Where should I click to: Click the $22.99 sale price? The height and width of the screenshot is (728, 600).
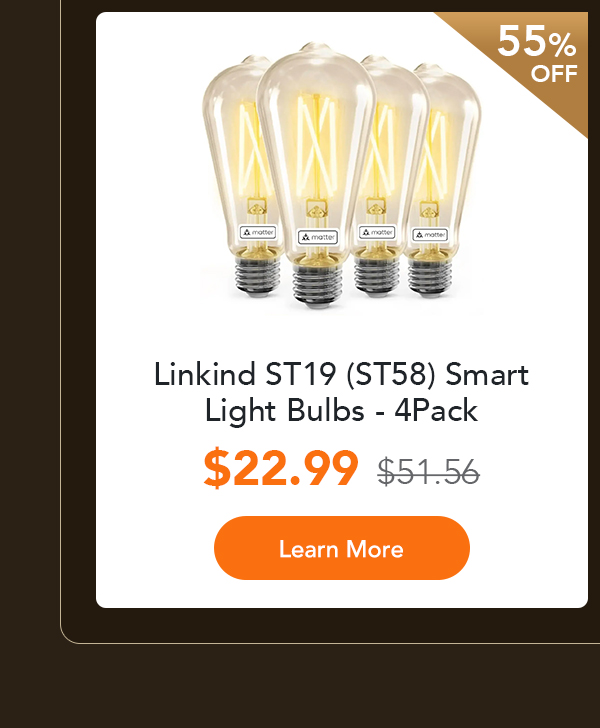click(281, 468)
